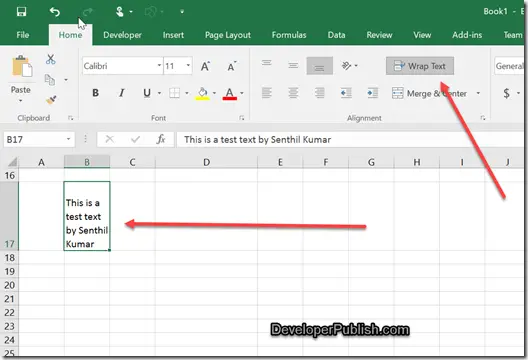Click the Copy icon
528x360 pixels.
coord(50,80)
